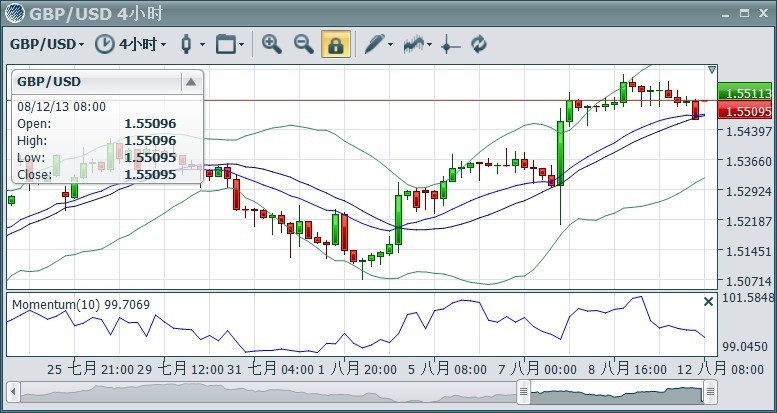The width and height of the screenshot is (777, 413).
Task: Click the clock timeframe icon
Action: click(x=104, y=44)
